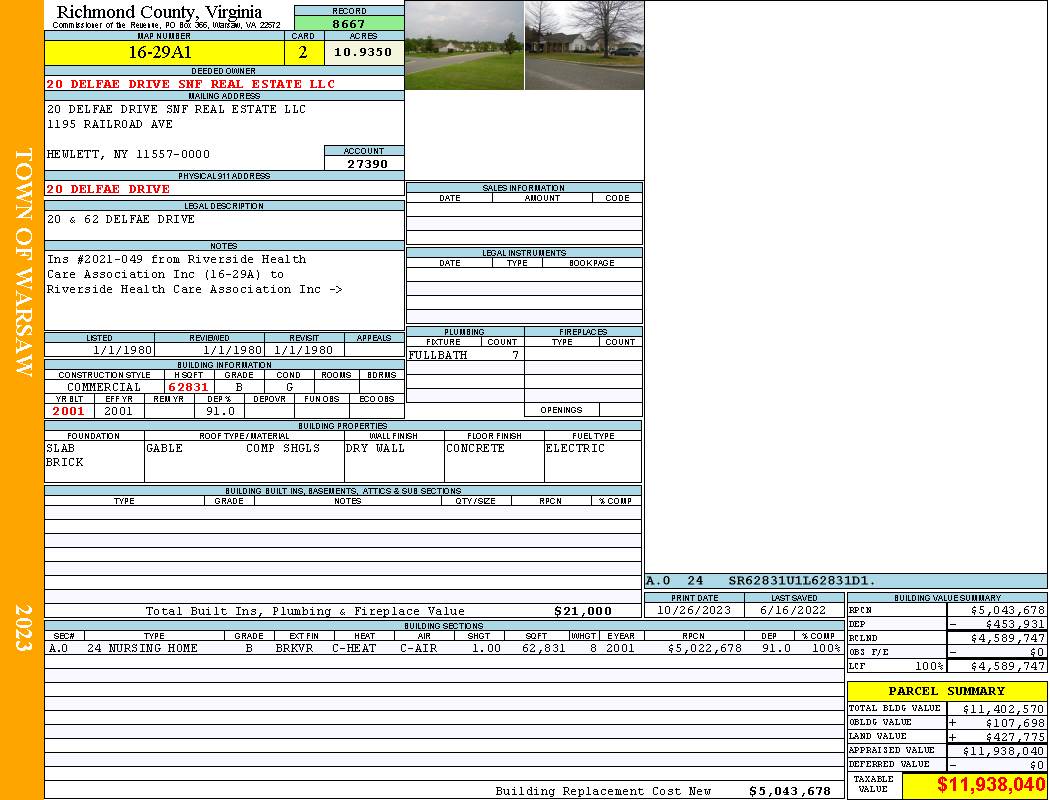Click inside the Riverside Health notes box
Viewport: 1050px width, 800px height.
[x=224, y=289]
